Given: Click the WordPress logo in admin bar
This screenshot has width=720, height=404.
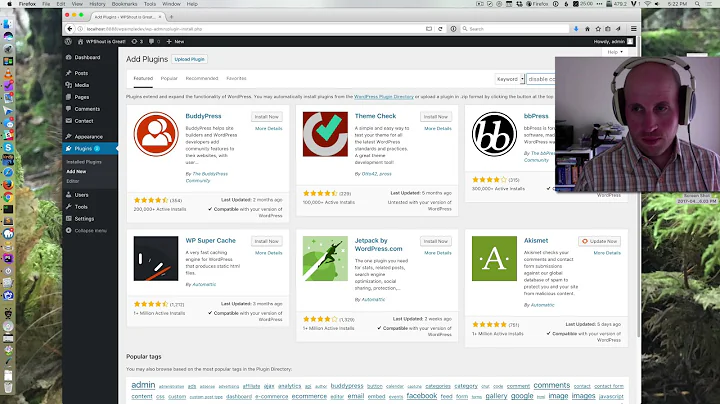Looking at the screenshot, I should [68, 41].
